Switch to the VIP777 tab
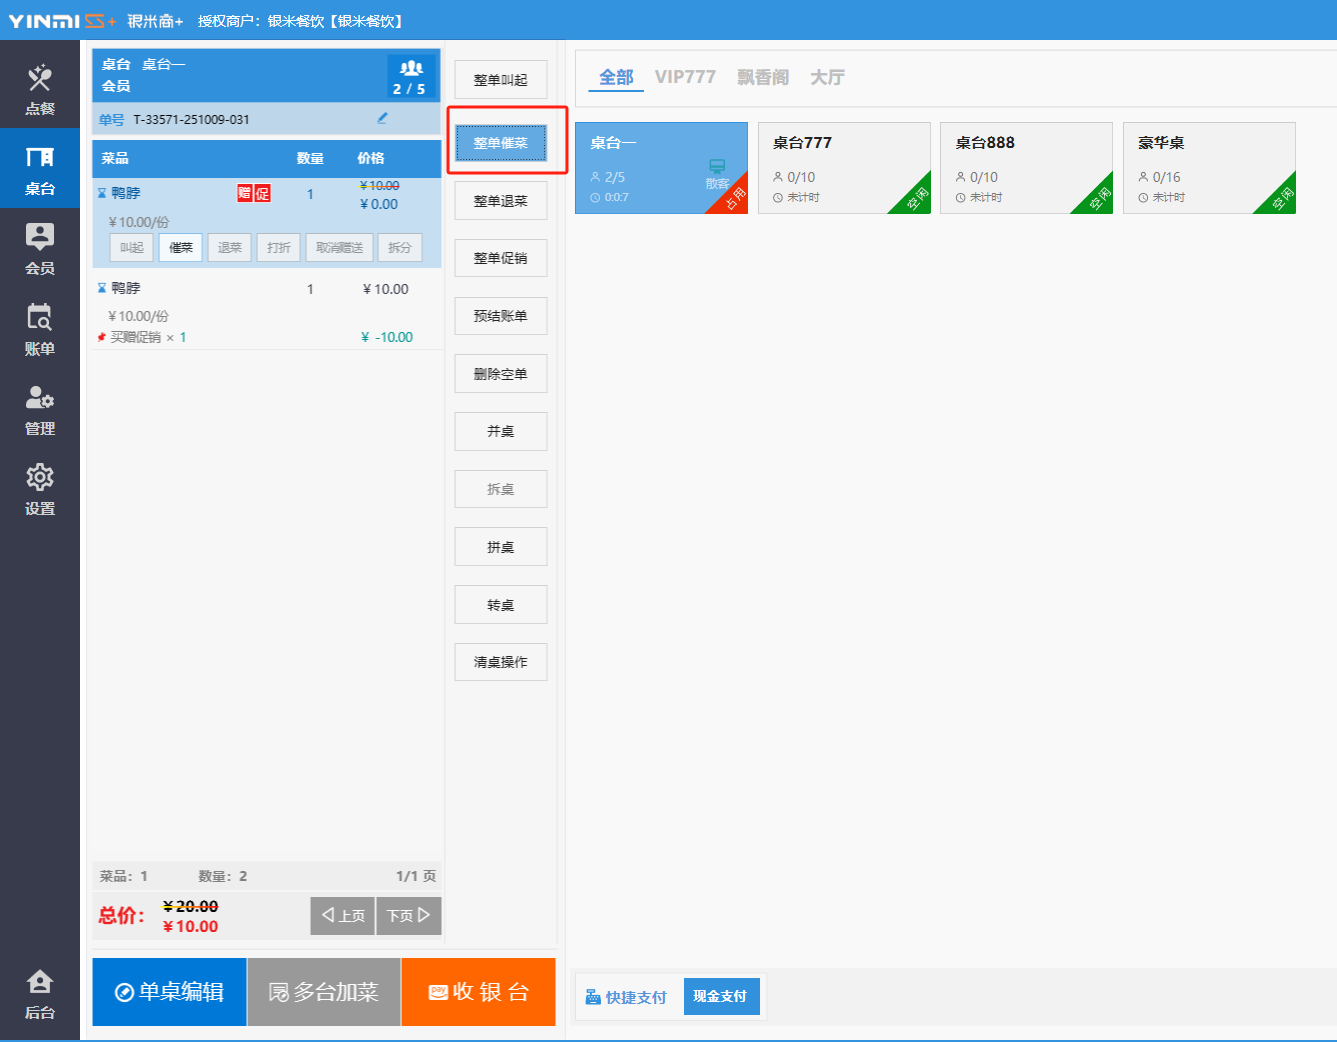The width and height of the screenshot is (1337, 1042). 685,77
